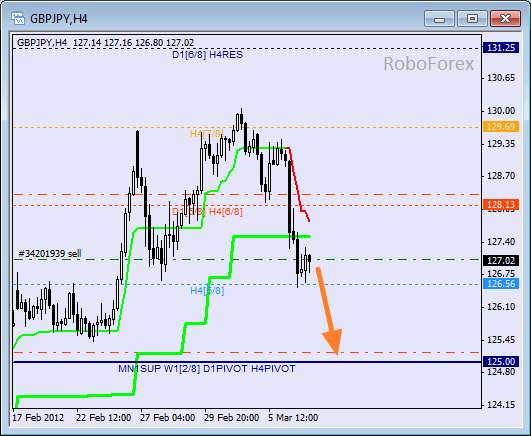The height and width of the screenshot is (436, 531).
Task: Click the H4[7/8] level label
Action: [207, 133]
